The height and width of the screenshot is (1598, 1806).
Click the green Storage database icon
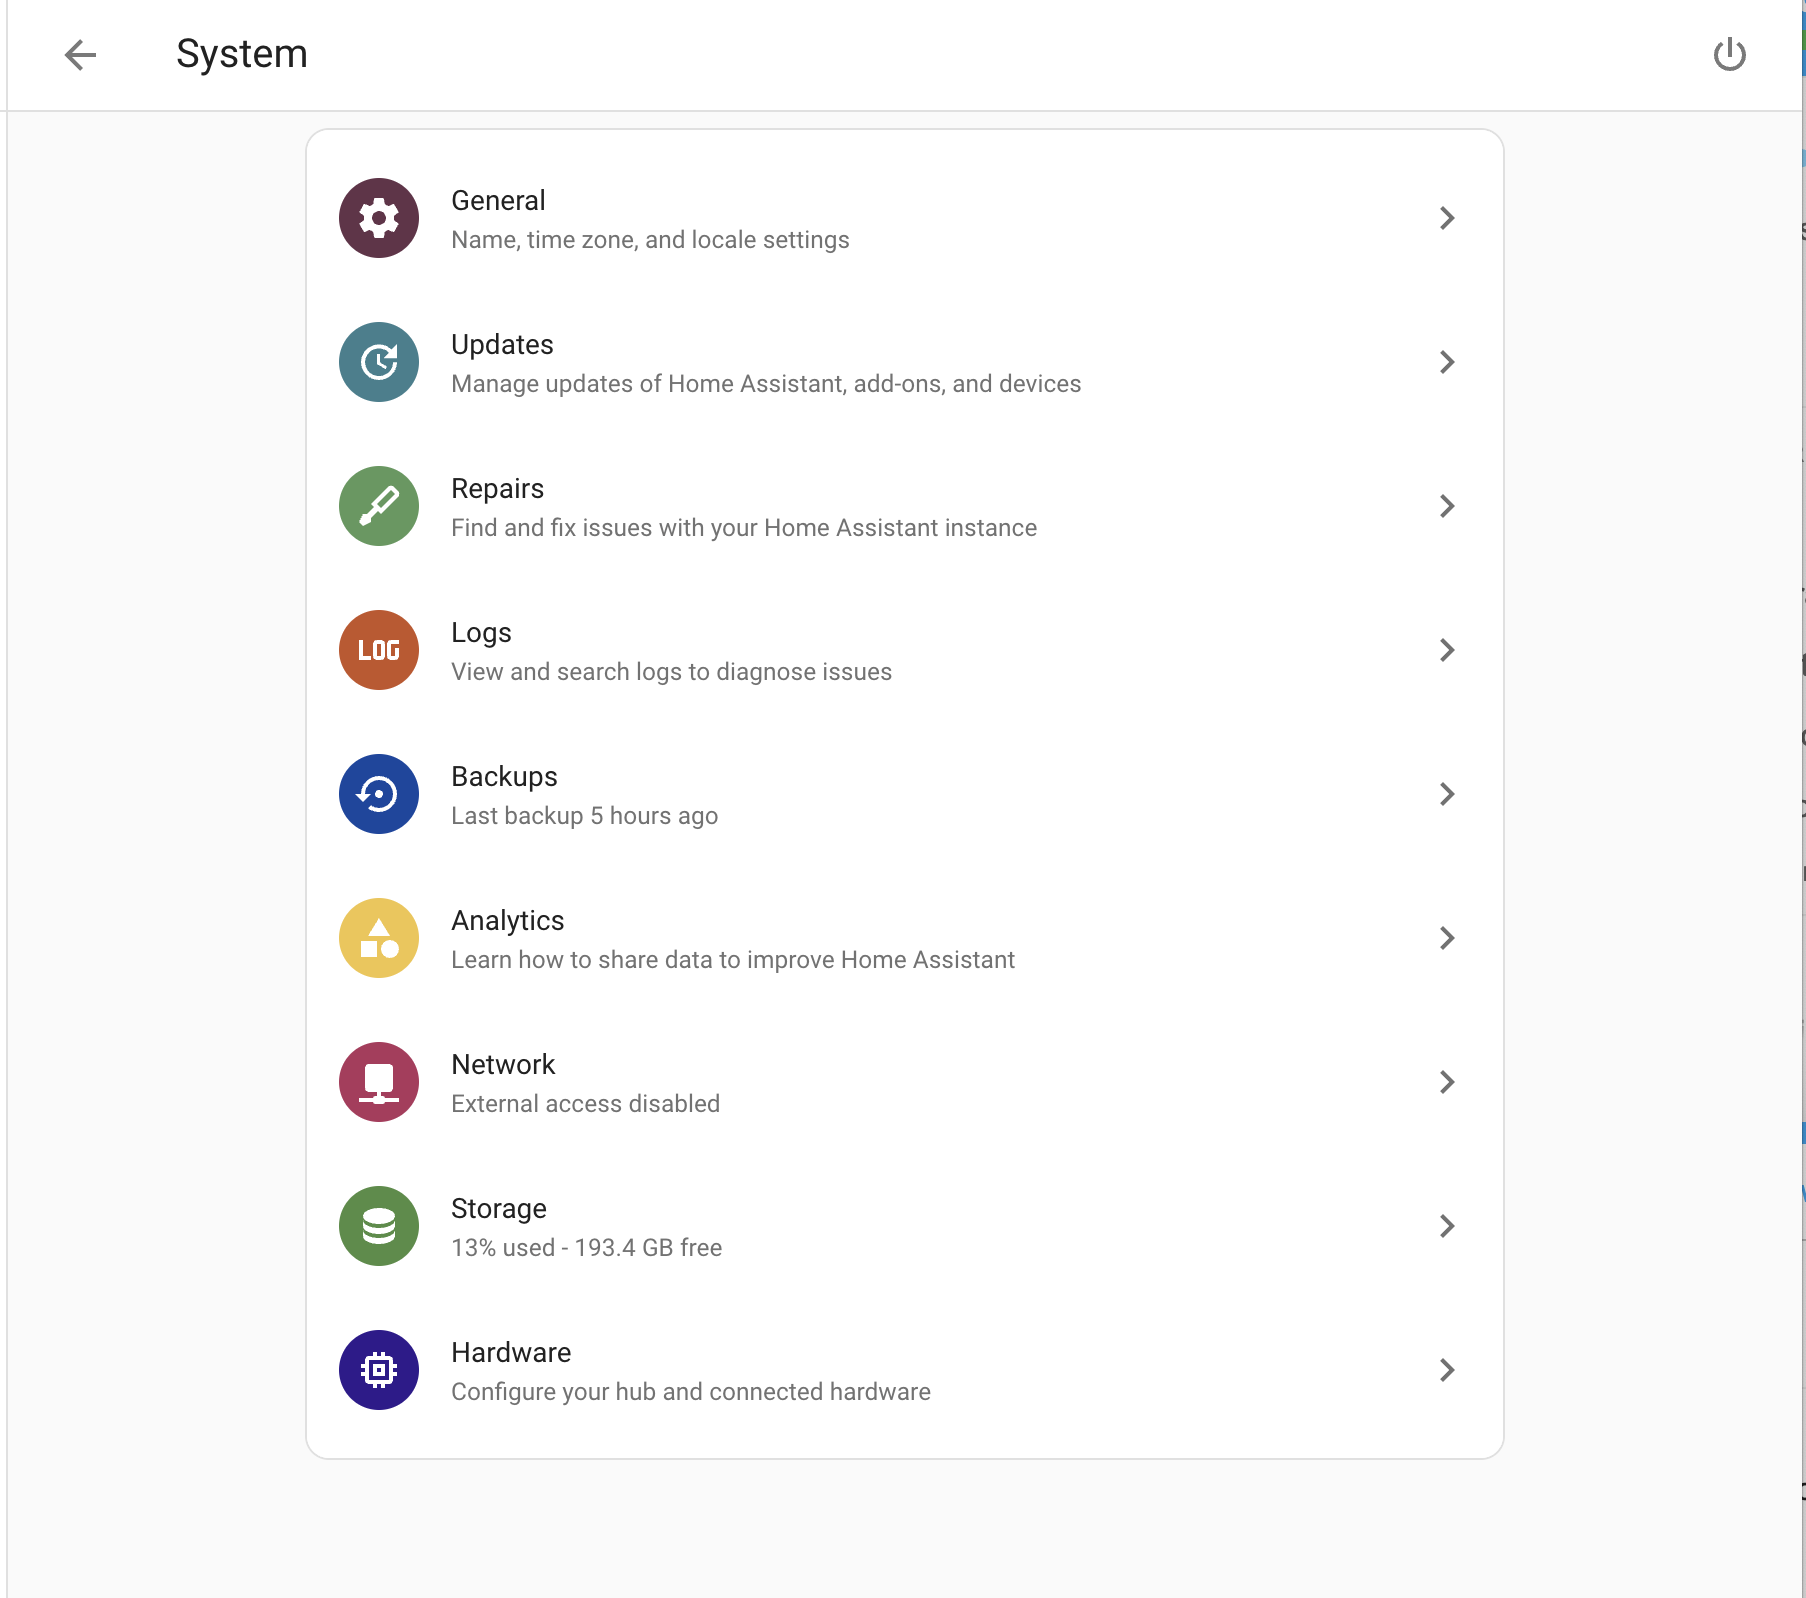379,1226
